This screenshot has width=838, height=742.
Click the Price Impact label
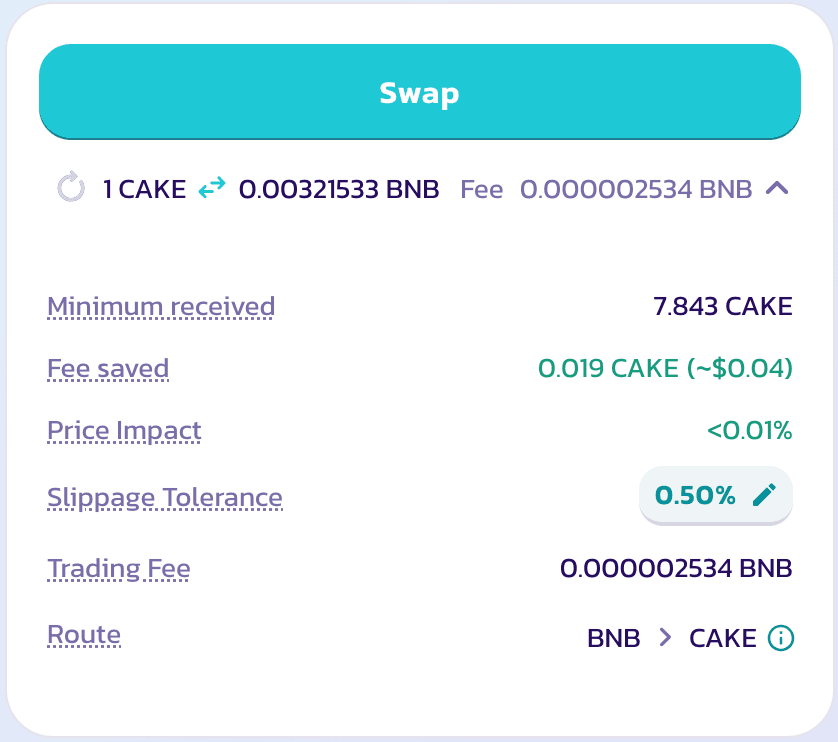pyautogui.click(x=124, y=431)
